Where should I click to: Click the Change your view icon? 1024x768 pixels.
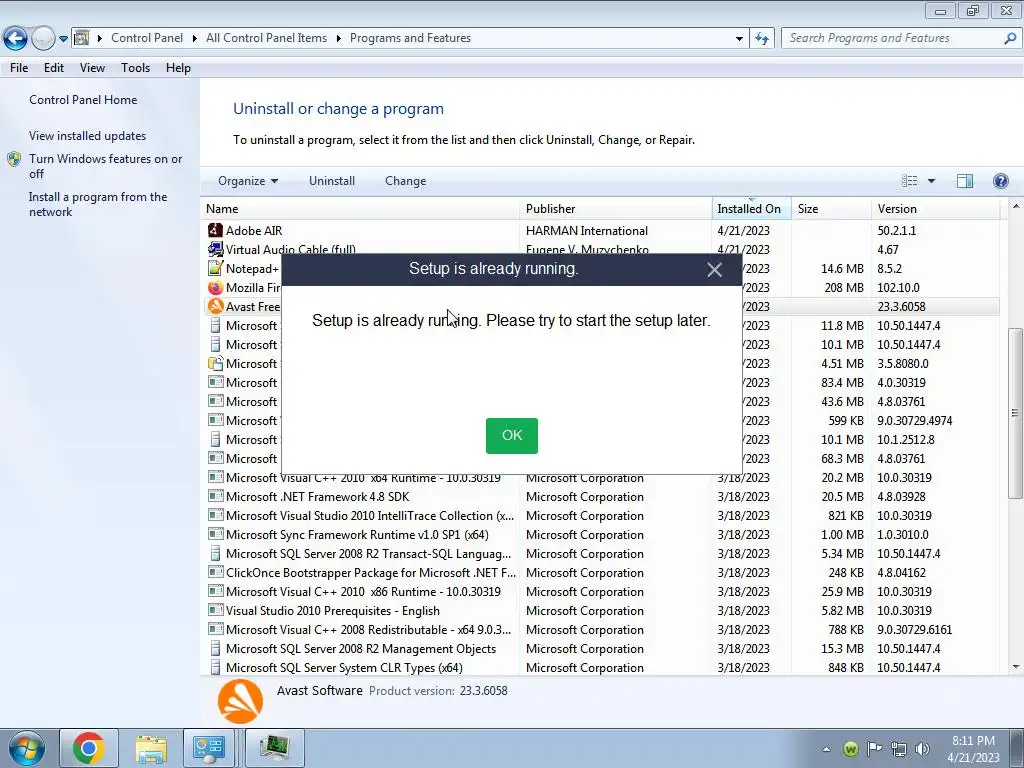[909, 181]
